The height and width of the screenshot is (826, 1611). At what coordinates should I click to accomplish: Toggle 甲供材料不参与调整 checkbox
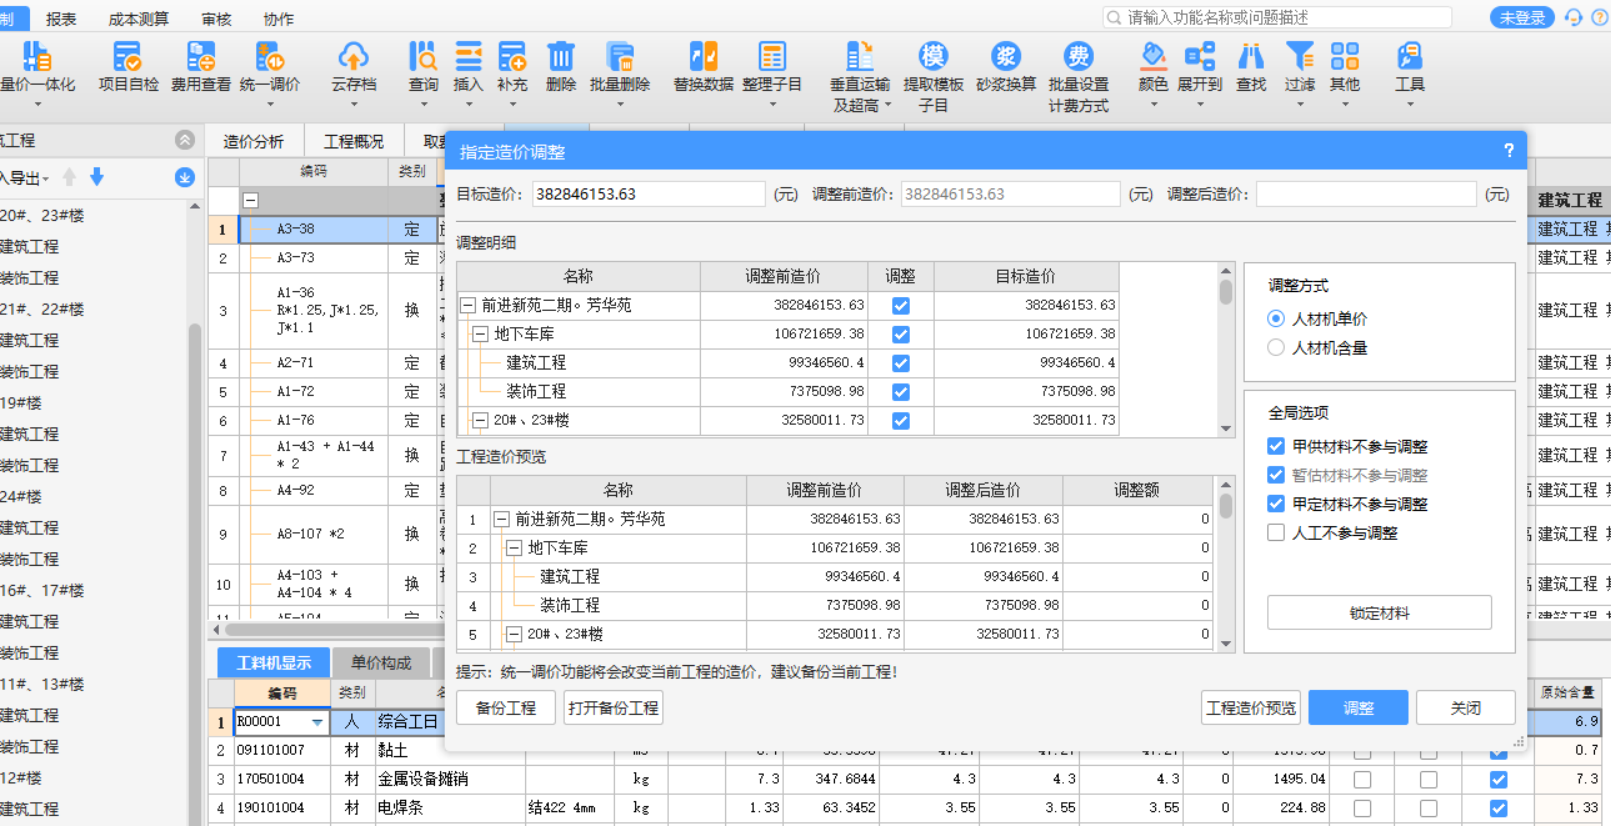click(x=1276, y=446)
